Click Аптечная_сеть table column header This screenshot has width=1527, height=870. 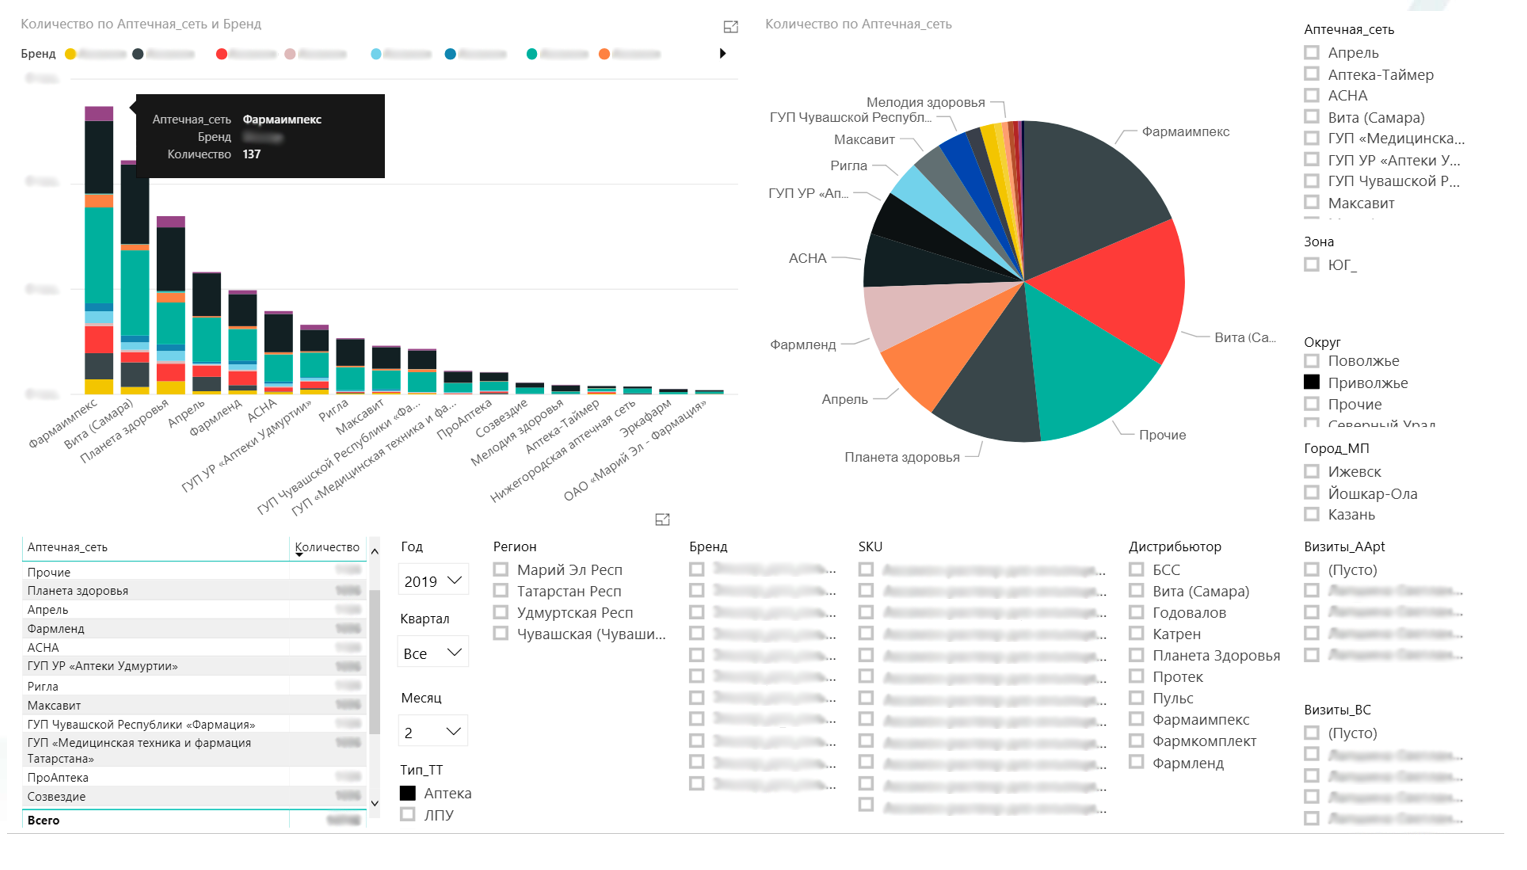(156, 547)
